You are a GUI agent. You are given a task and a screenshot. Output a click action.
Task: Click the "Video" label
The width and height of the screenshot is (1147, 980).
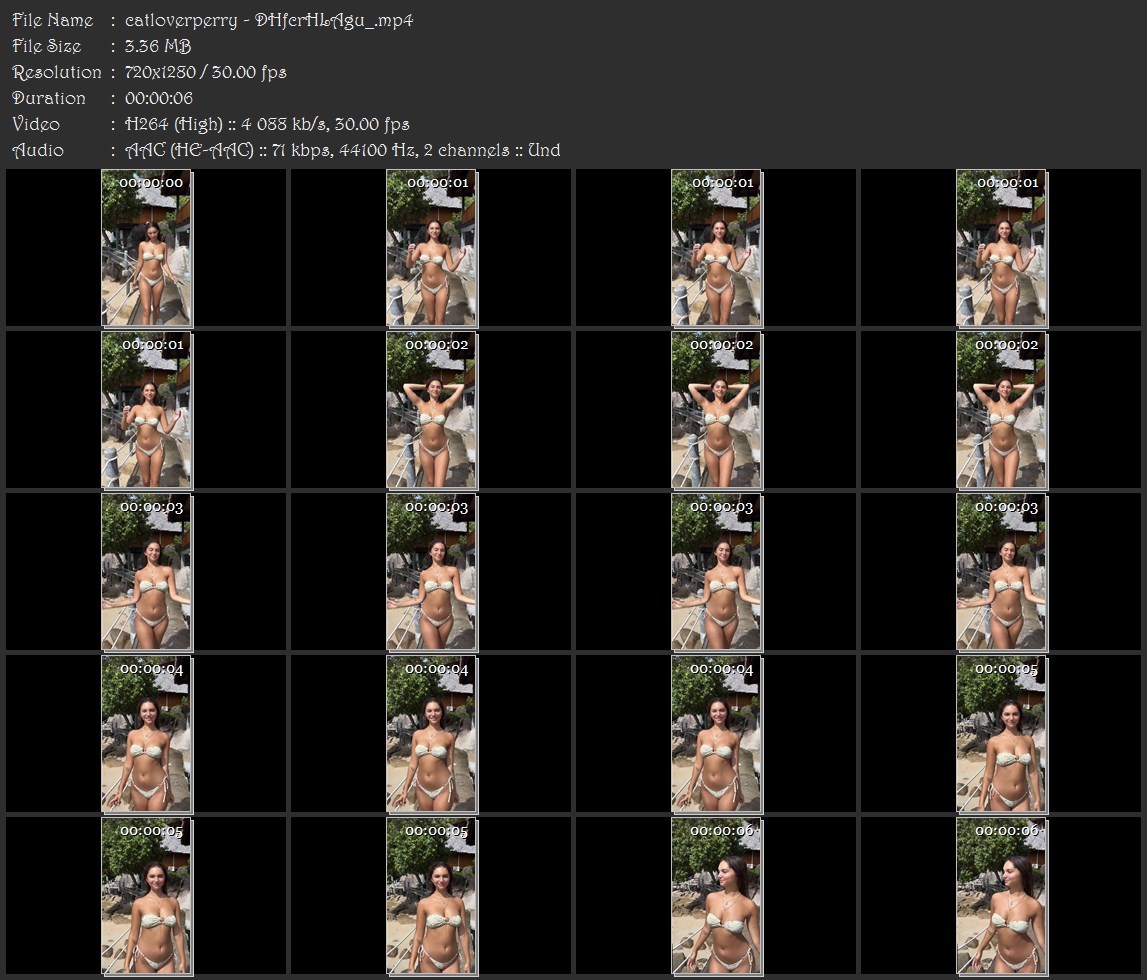pos(36,124)
